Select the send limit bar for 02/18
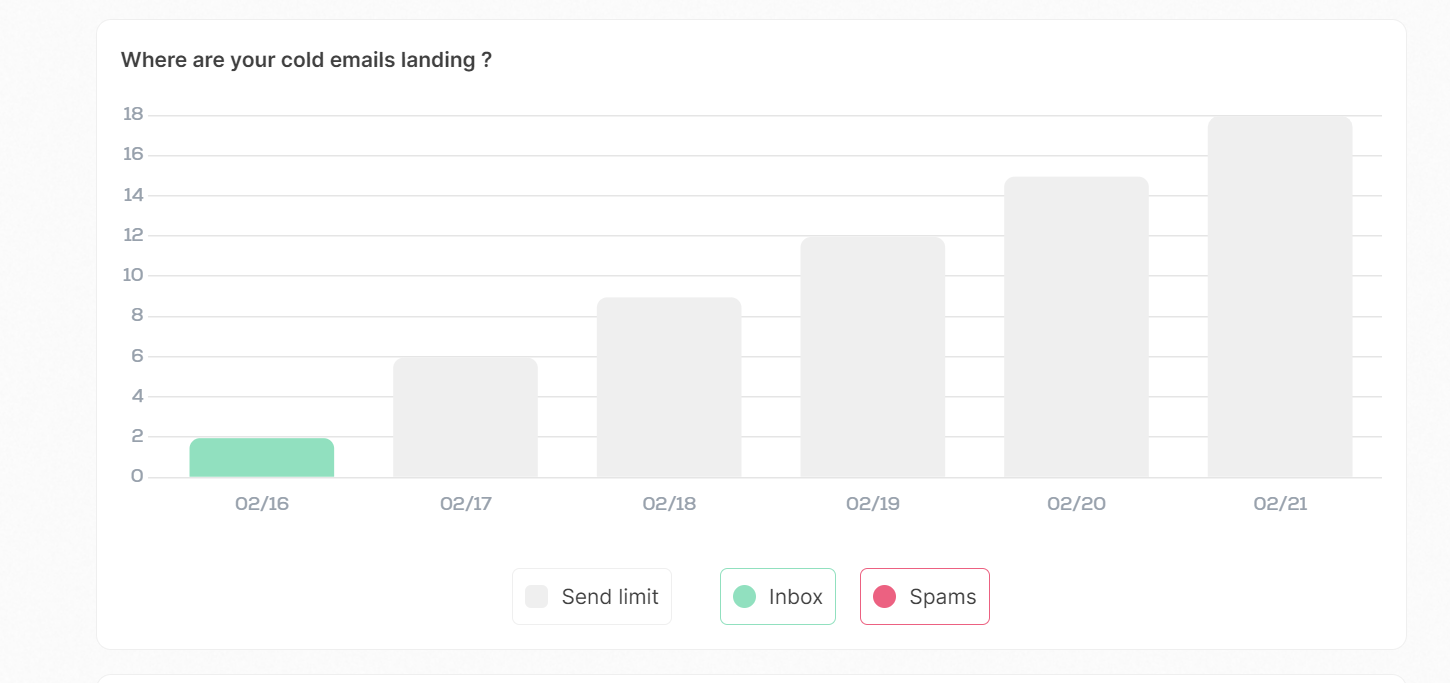The height and width of the screenshot is (683, 1450). (669, 387)
